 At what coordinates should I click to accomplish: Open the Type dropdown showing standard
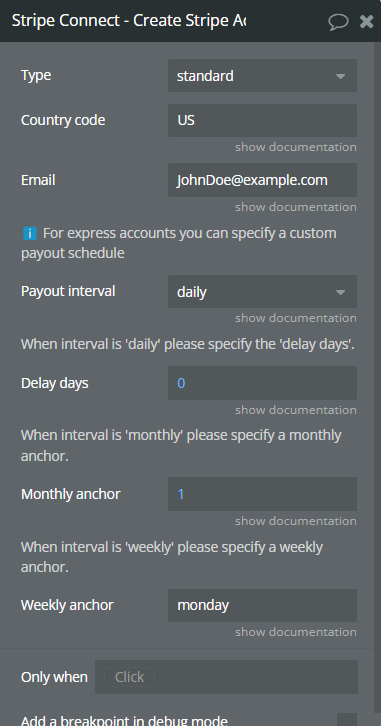point(262,75)
